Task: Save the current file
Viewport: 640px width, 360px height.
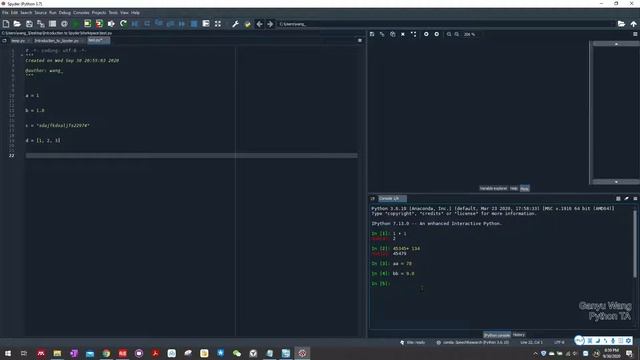Action: pyautogui.click(x=29, y=24)
